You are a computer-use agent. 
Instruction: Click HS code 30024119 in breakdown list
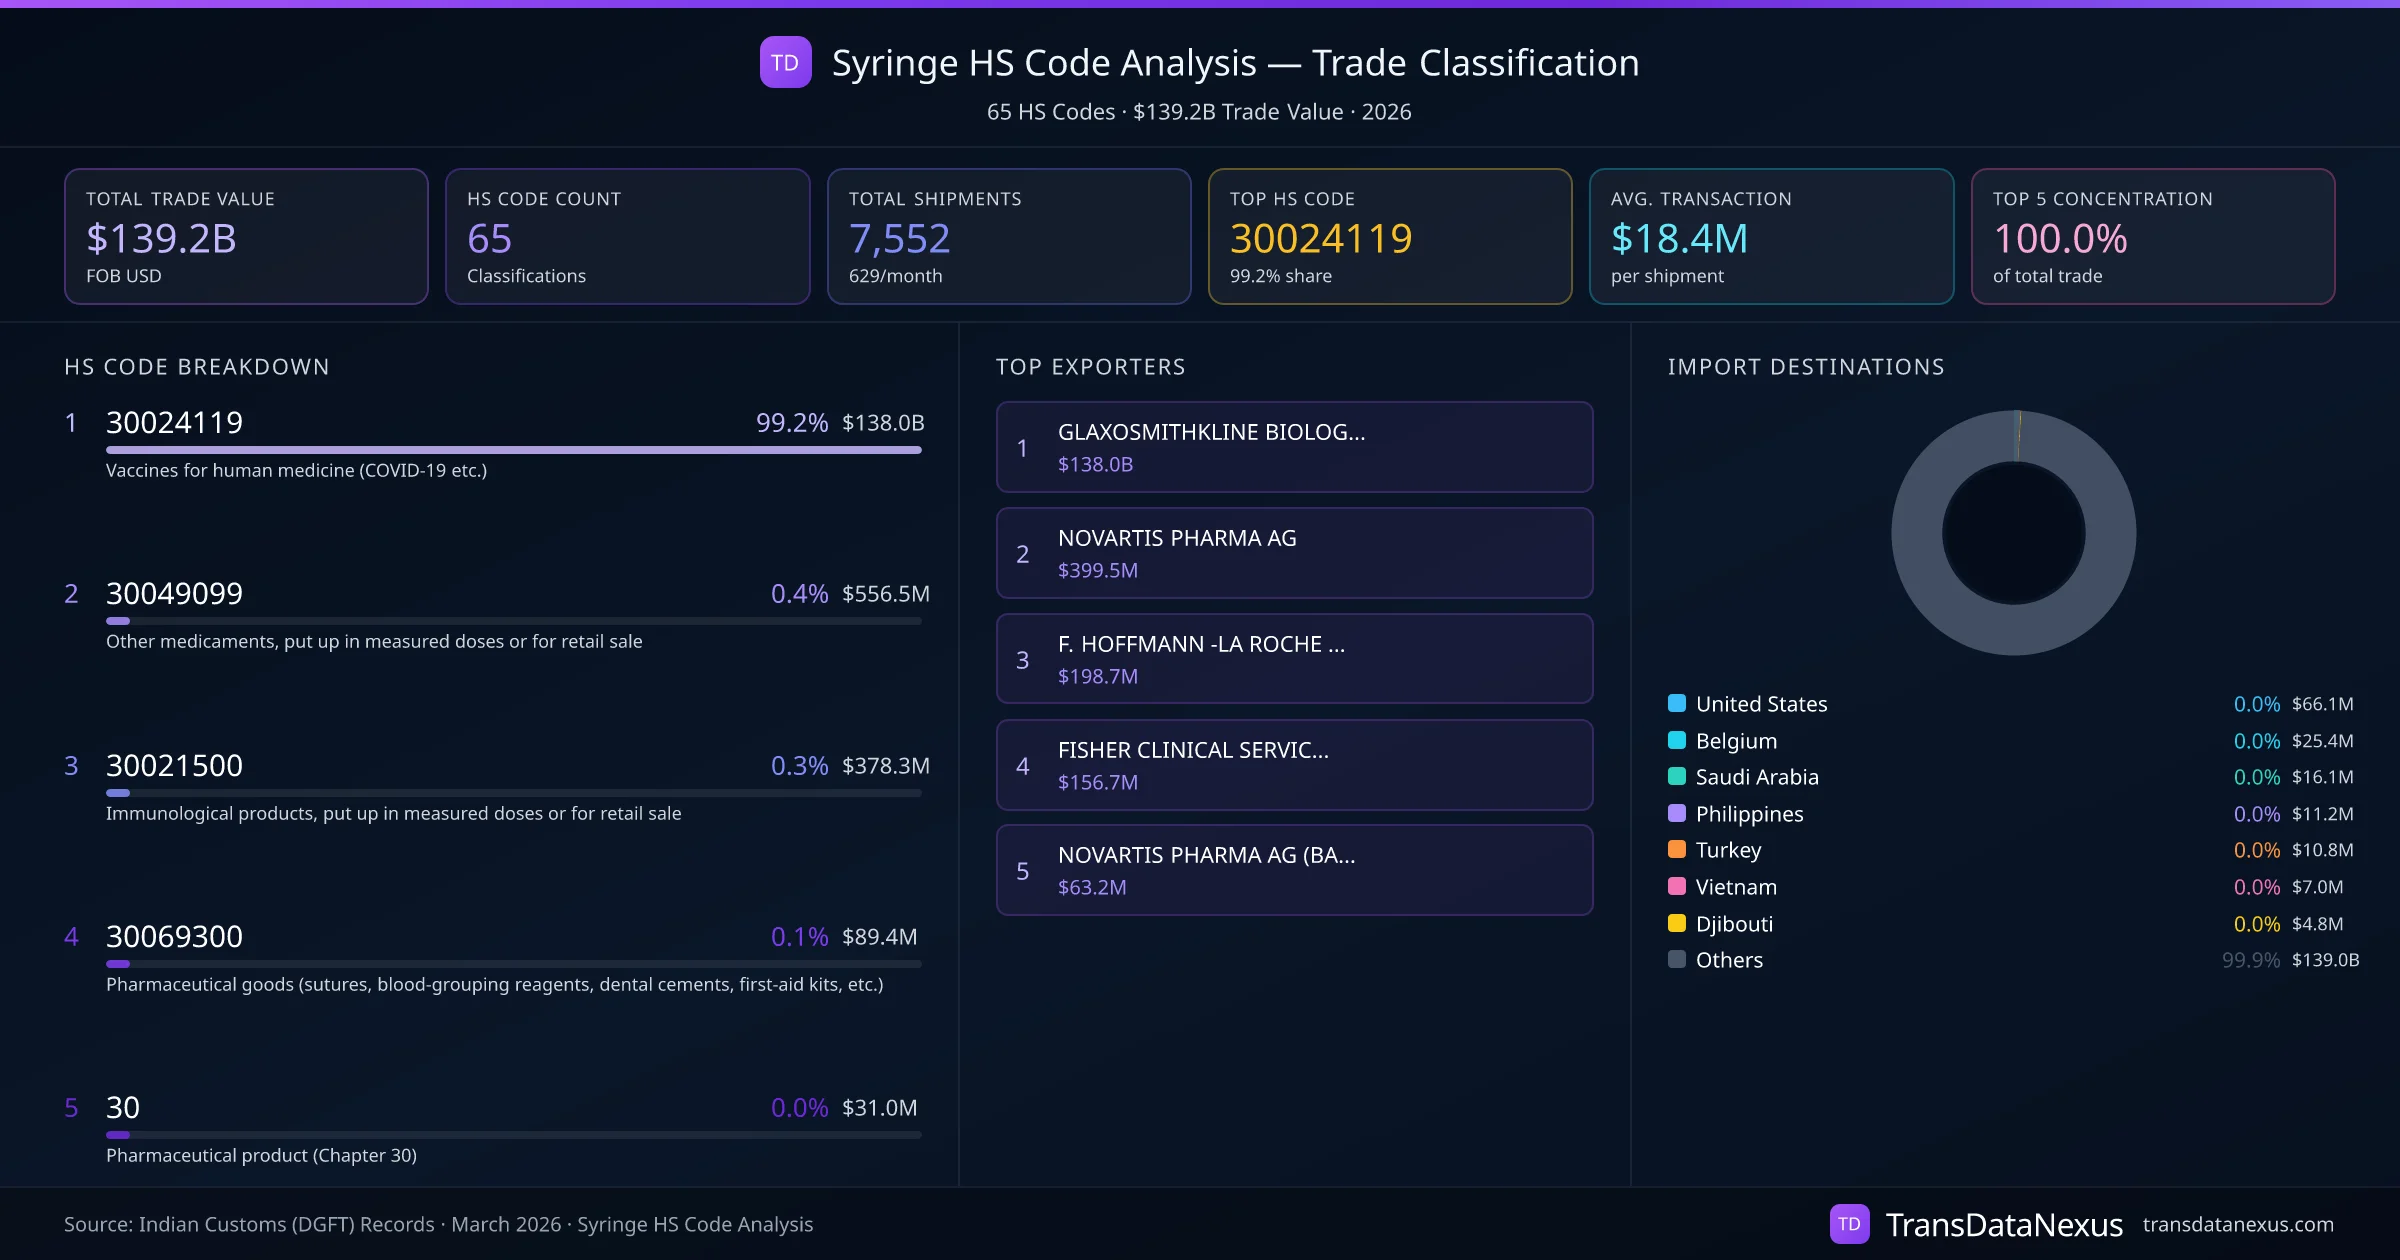pos(175,423)
